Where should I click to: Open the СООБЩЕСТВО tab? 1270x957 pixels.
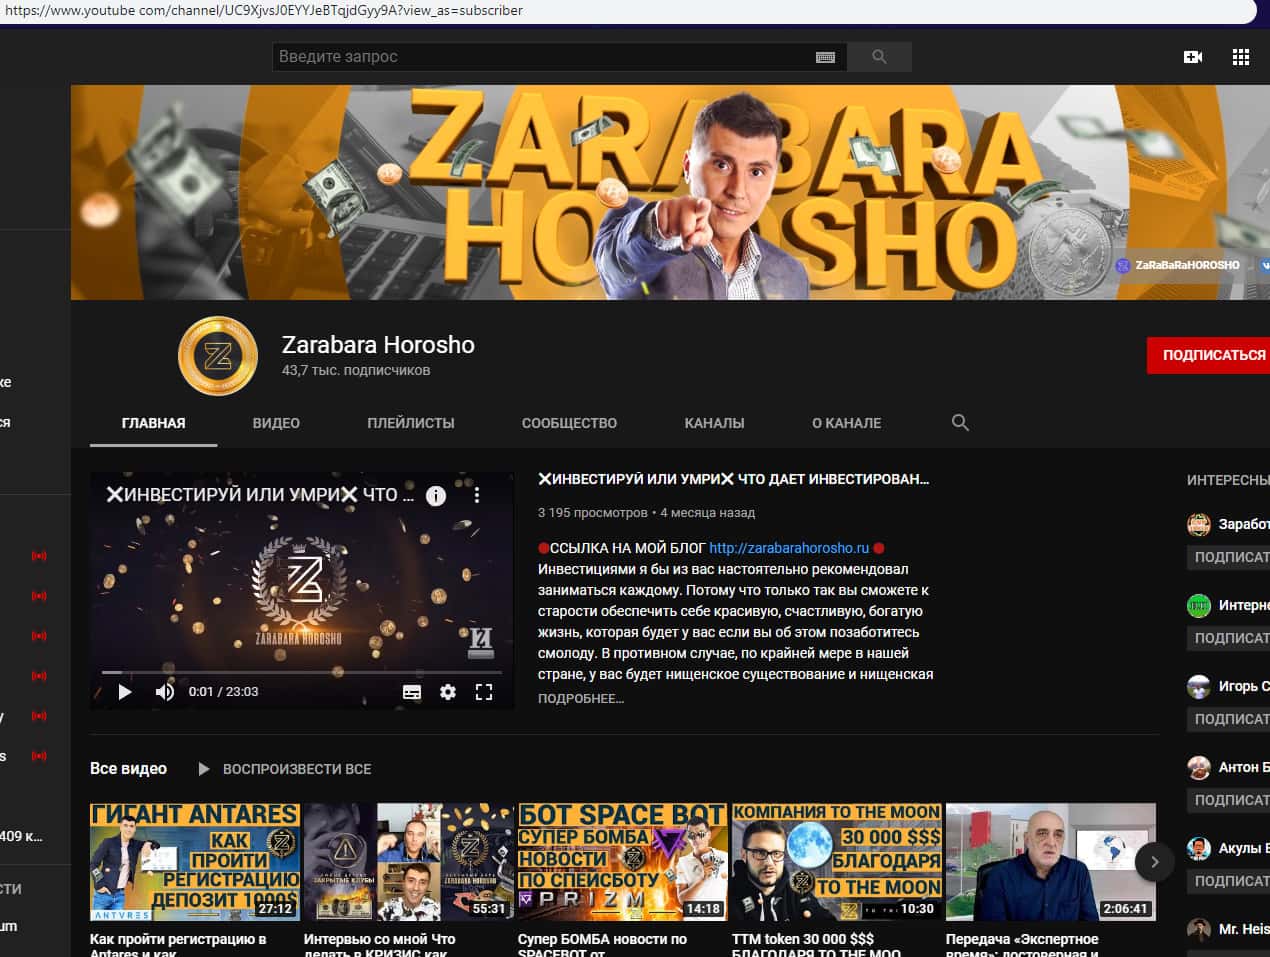coord(569,423)
